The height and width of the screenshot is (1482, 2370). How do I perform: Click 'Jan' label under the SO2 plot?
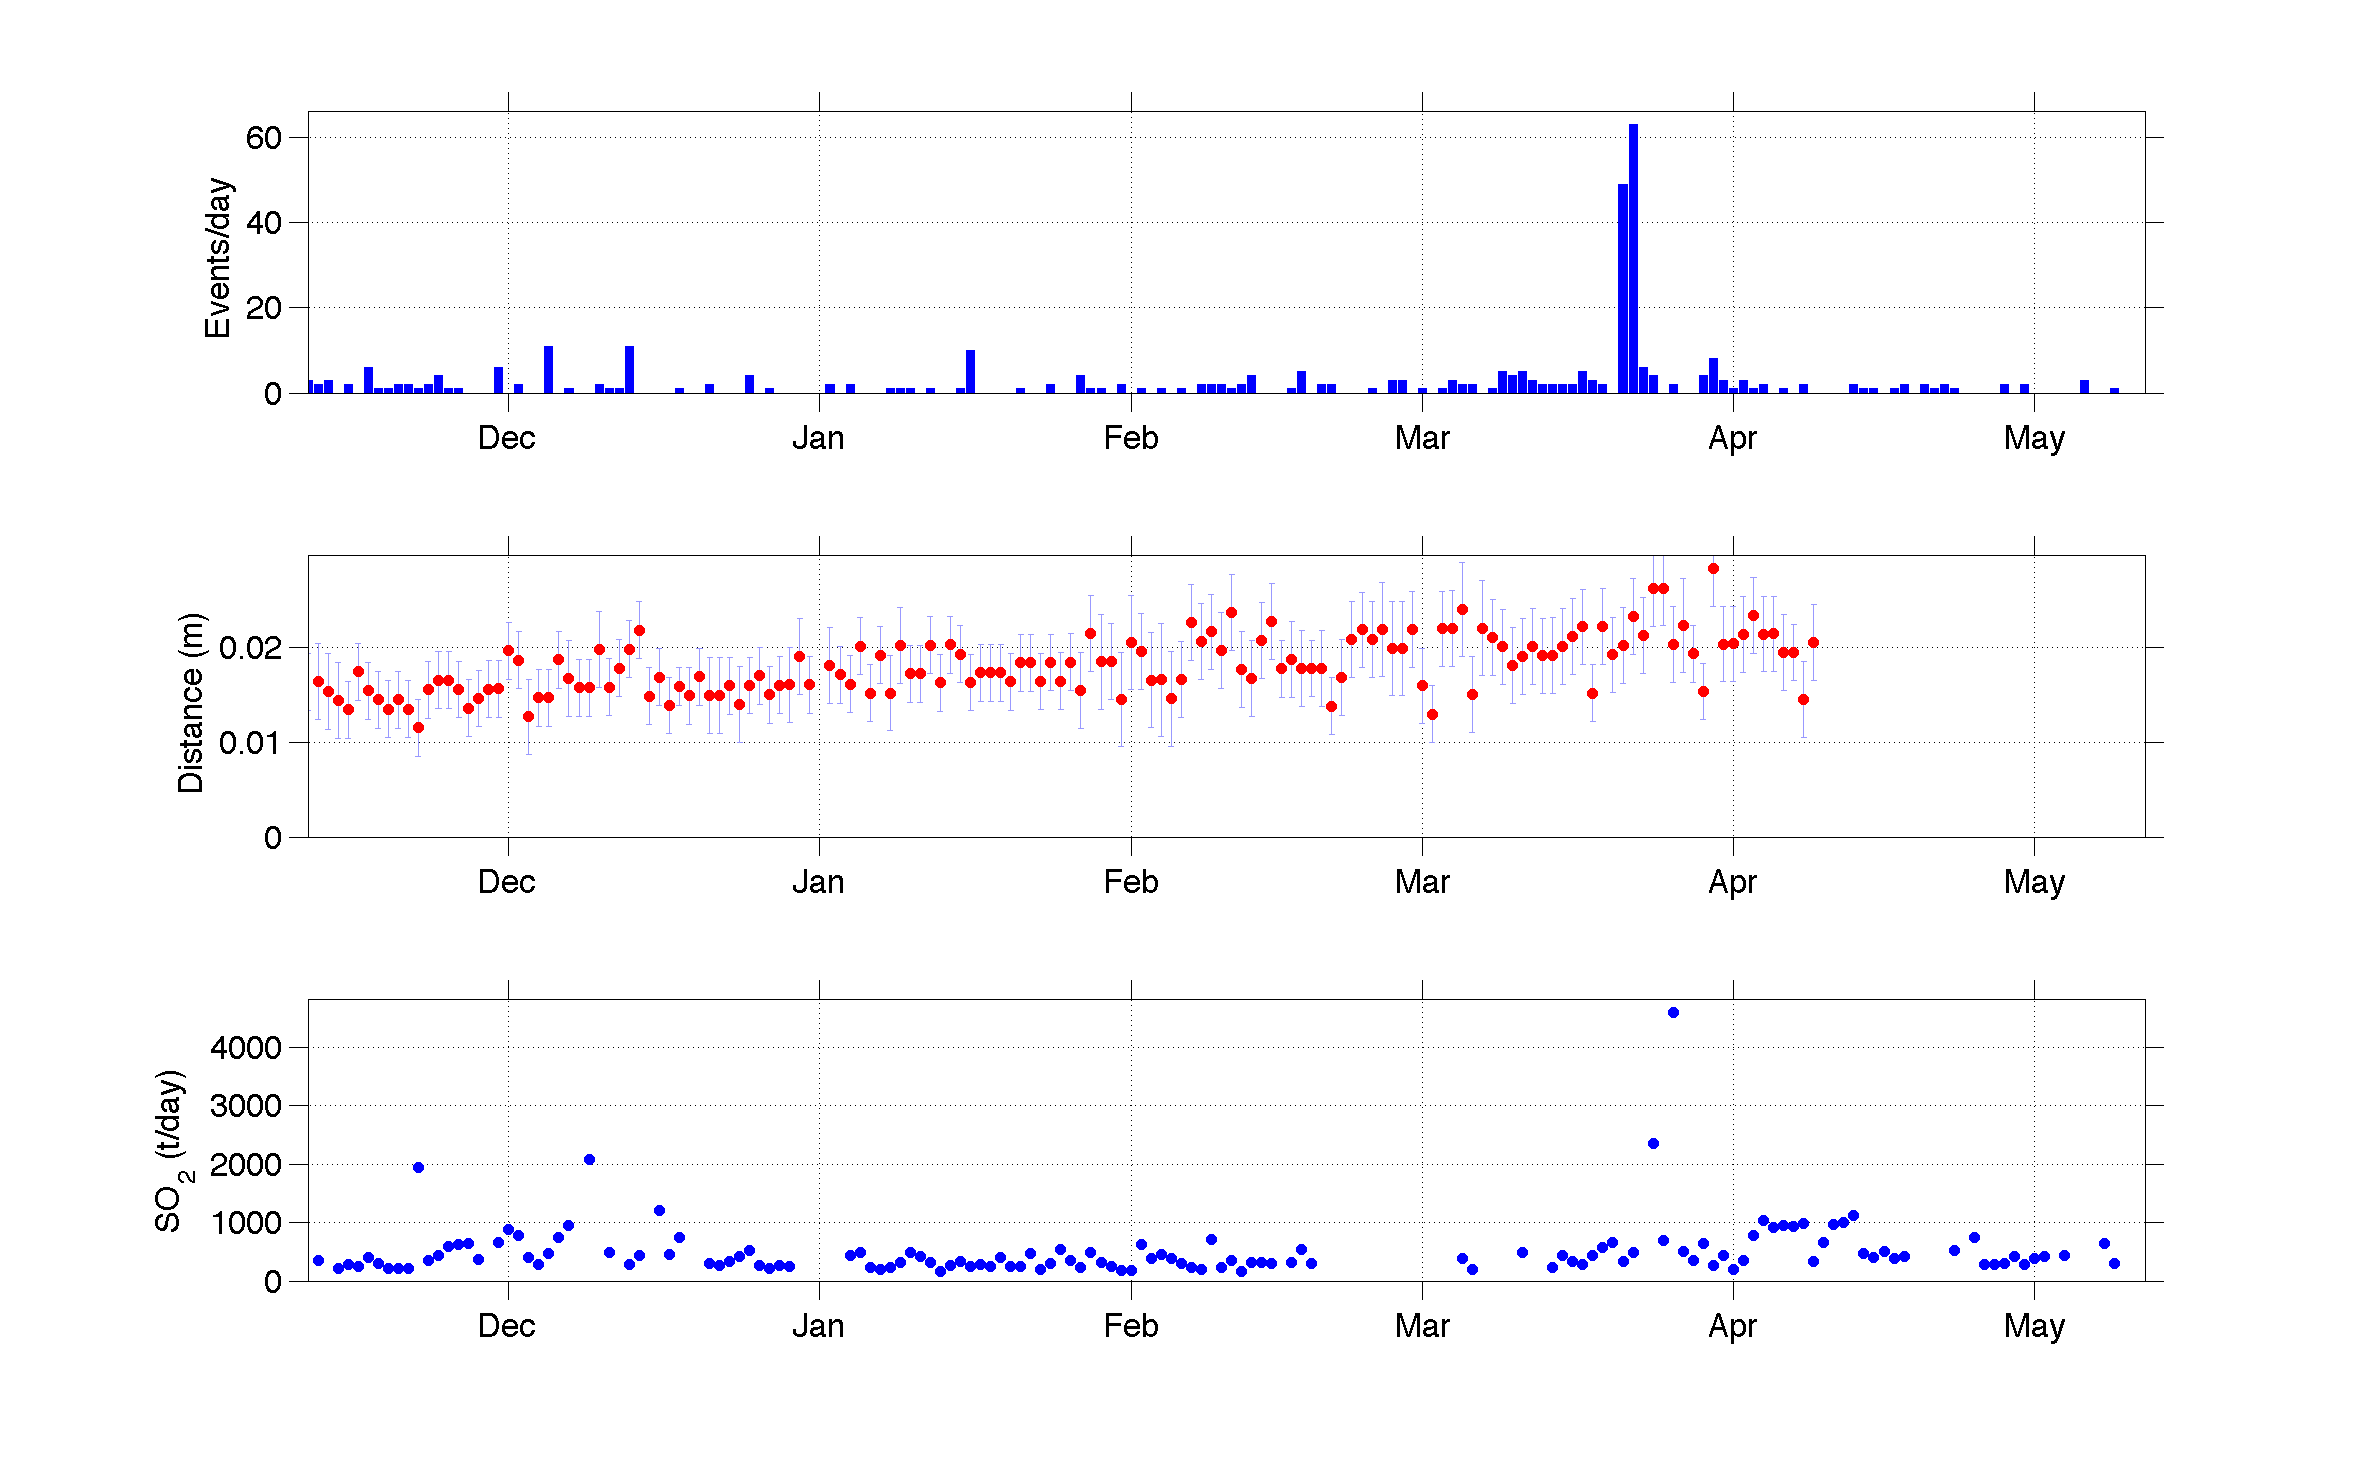[818, 1326]
